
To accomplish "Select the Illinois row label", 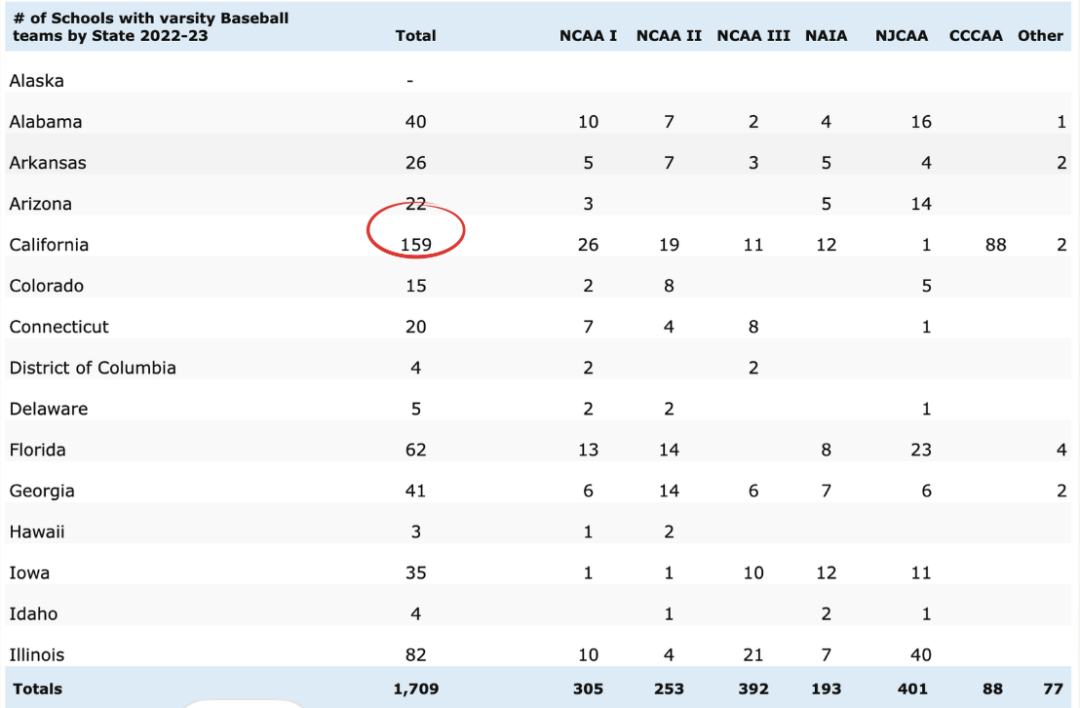I will (x=37, y=655).
